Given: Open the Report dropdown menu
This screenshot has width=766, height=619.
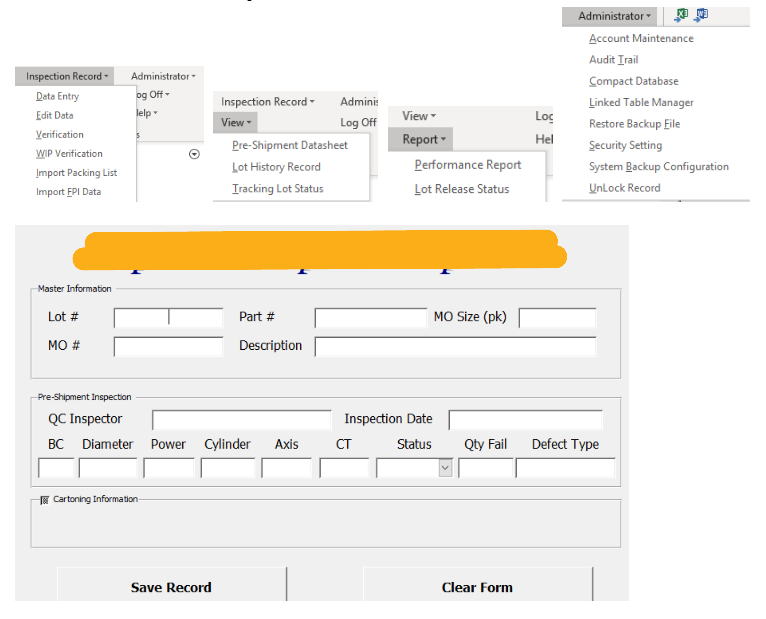Looking at the screenshot, I should pos(424,139).
